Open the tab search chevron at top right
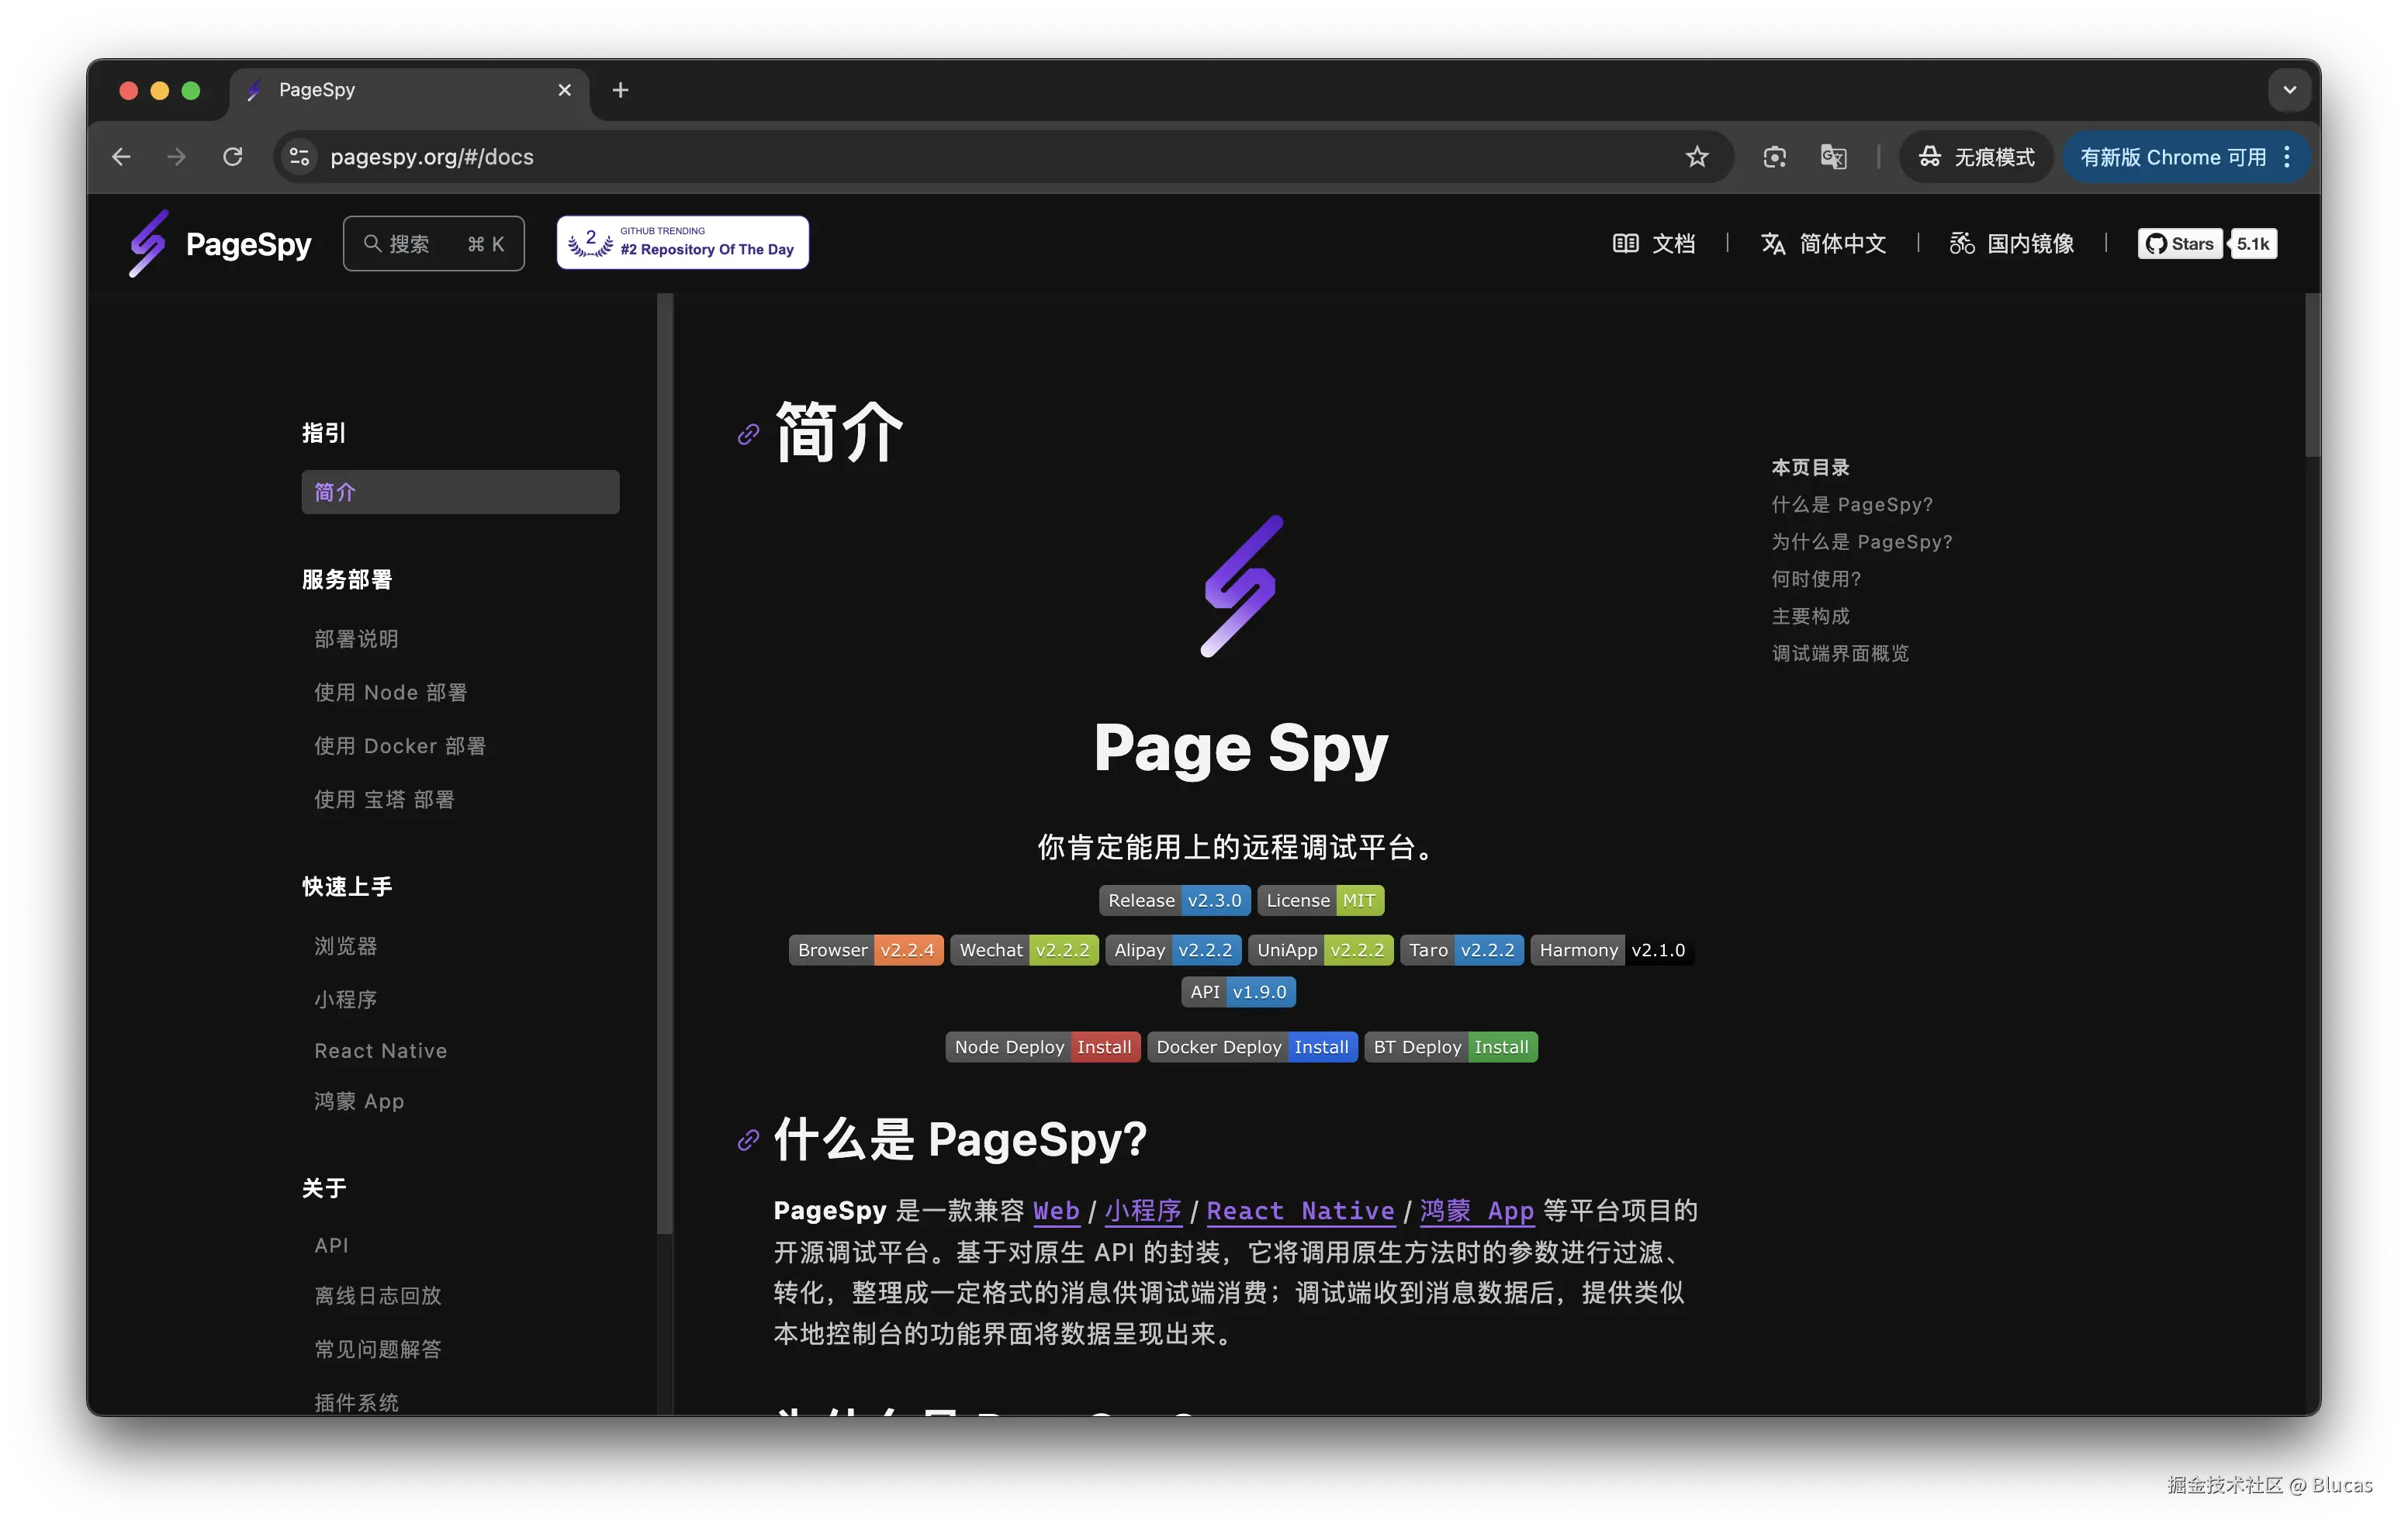 pyautogui.click(x=2289, y=90)
